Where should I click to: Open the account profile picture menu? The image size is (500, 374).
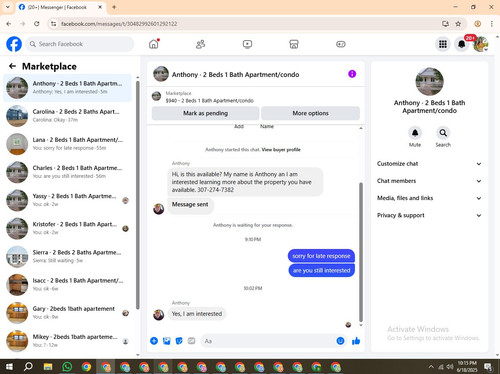[x=481, y=44]
